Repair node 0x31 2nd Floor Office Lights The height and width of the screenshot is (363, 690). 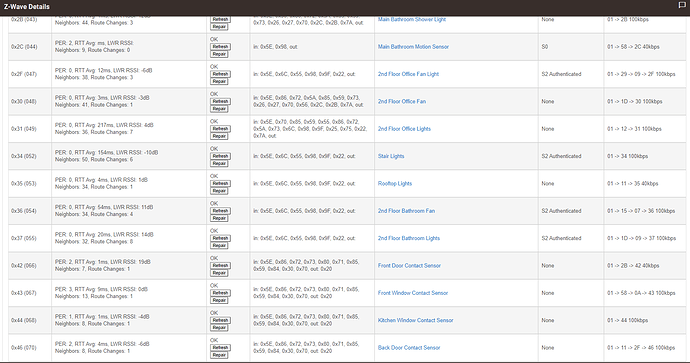click(219, 136)
